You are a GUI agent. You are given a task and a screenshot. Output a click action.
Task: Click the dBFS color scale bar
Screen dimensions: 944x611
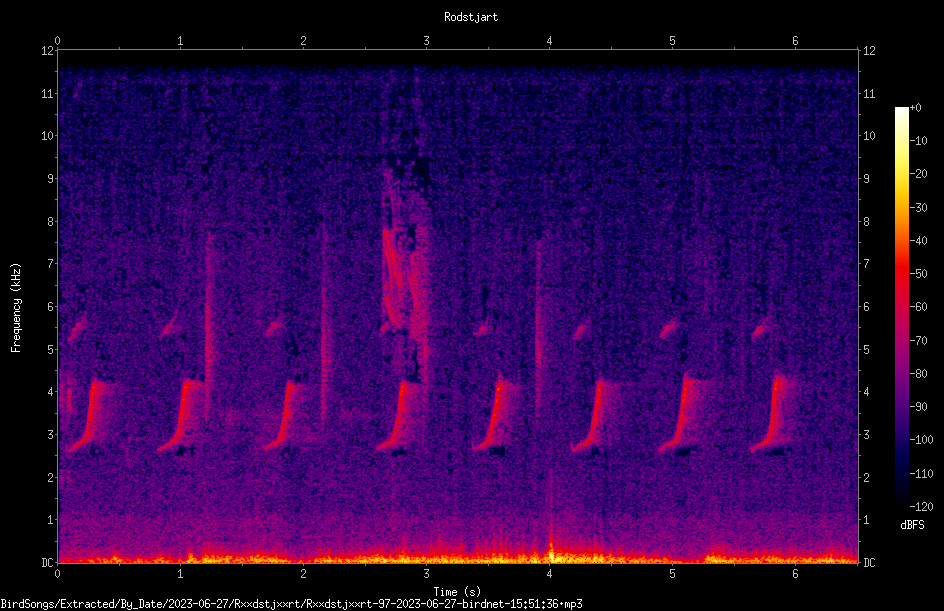click(901, 306)
